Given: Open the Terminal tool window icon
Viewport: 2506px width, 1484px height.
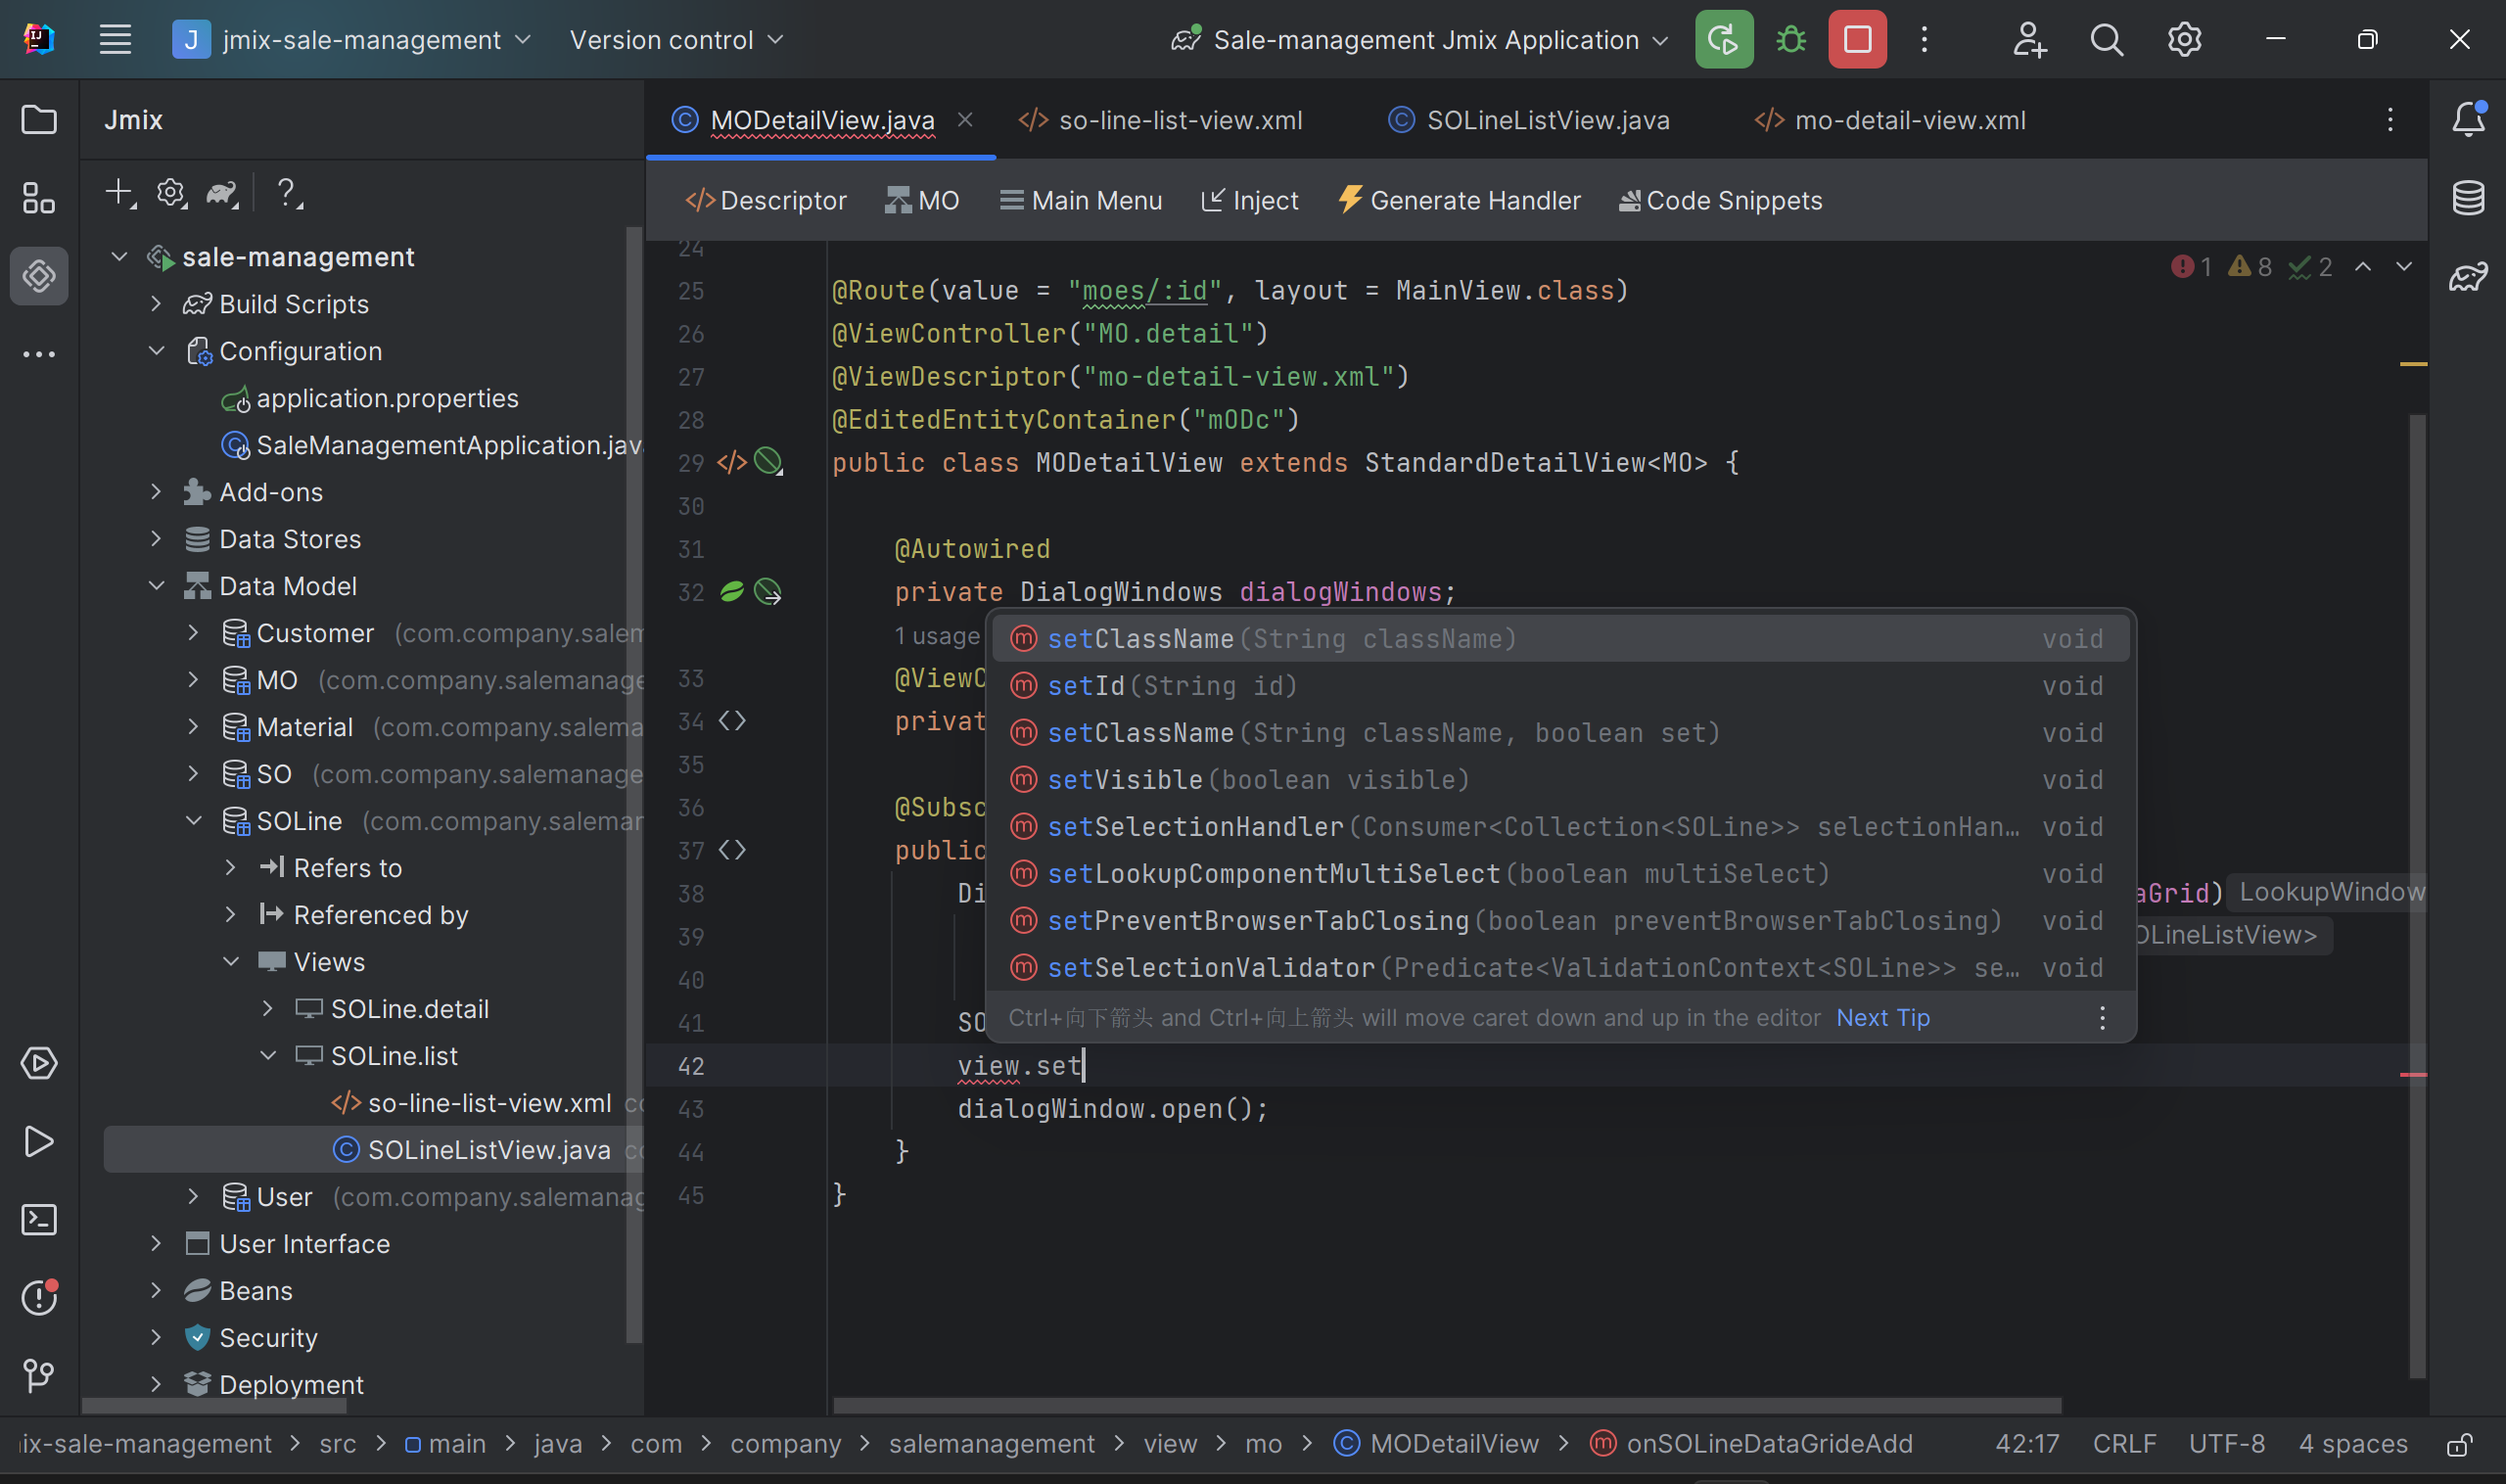Looking at the screenshot, I should click(x=39, y=1219).
